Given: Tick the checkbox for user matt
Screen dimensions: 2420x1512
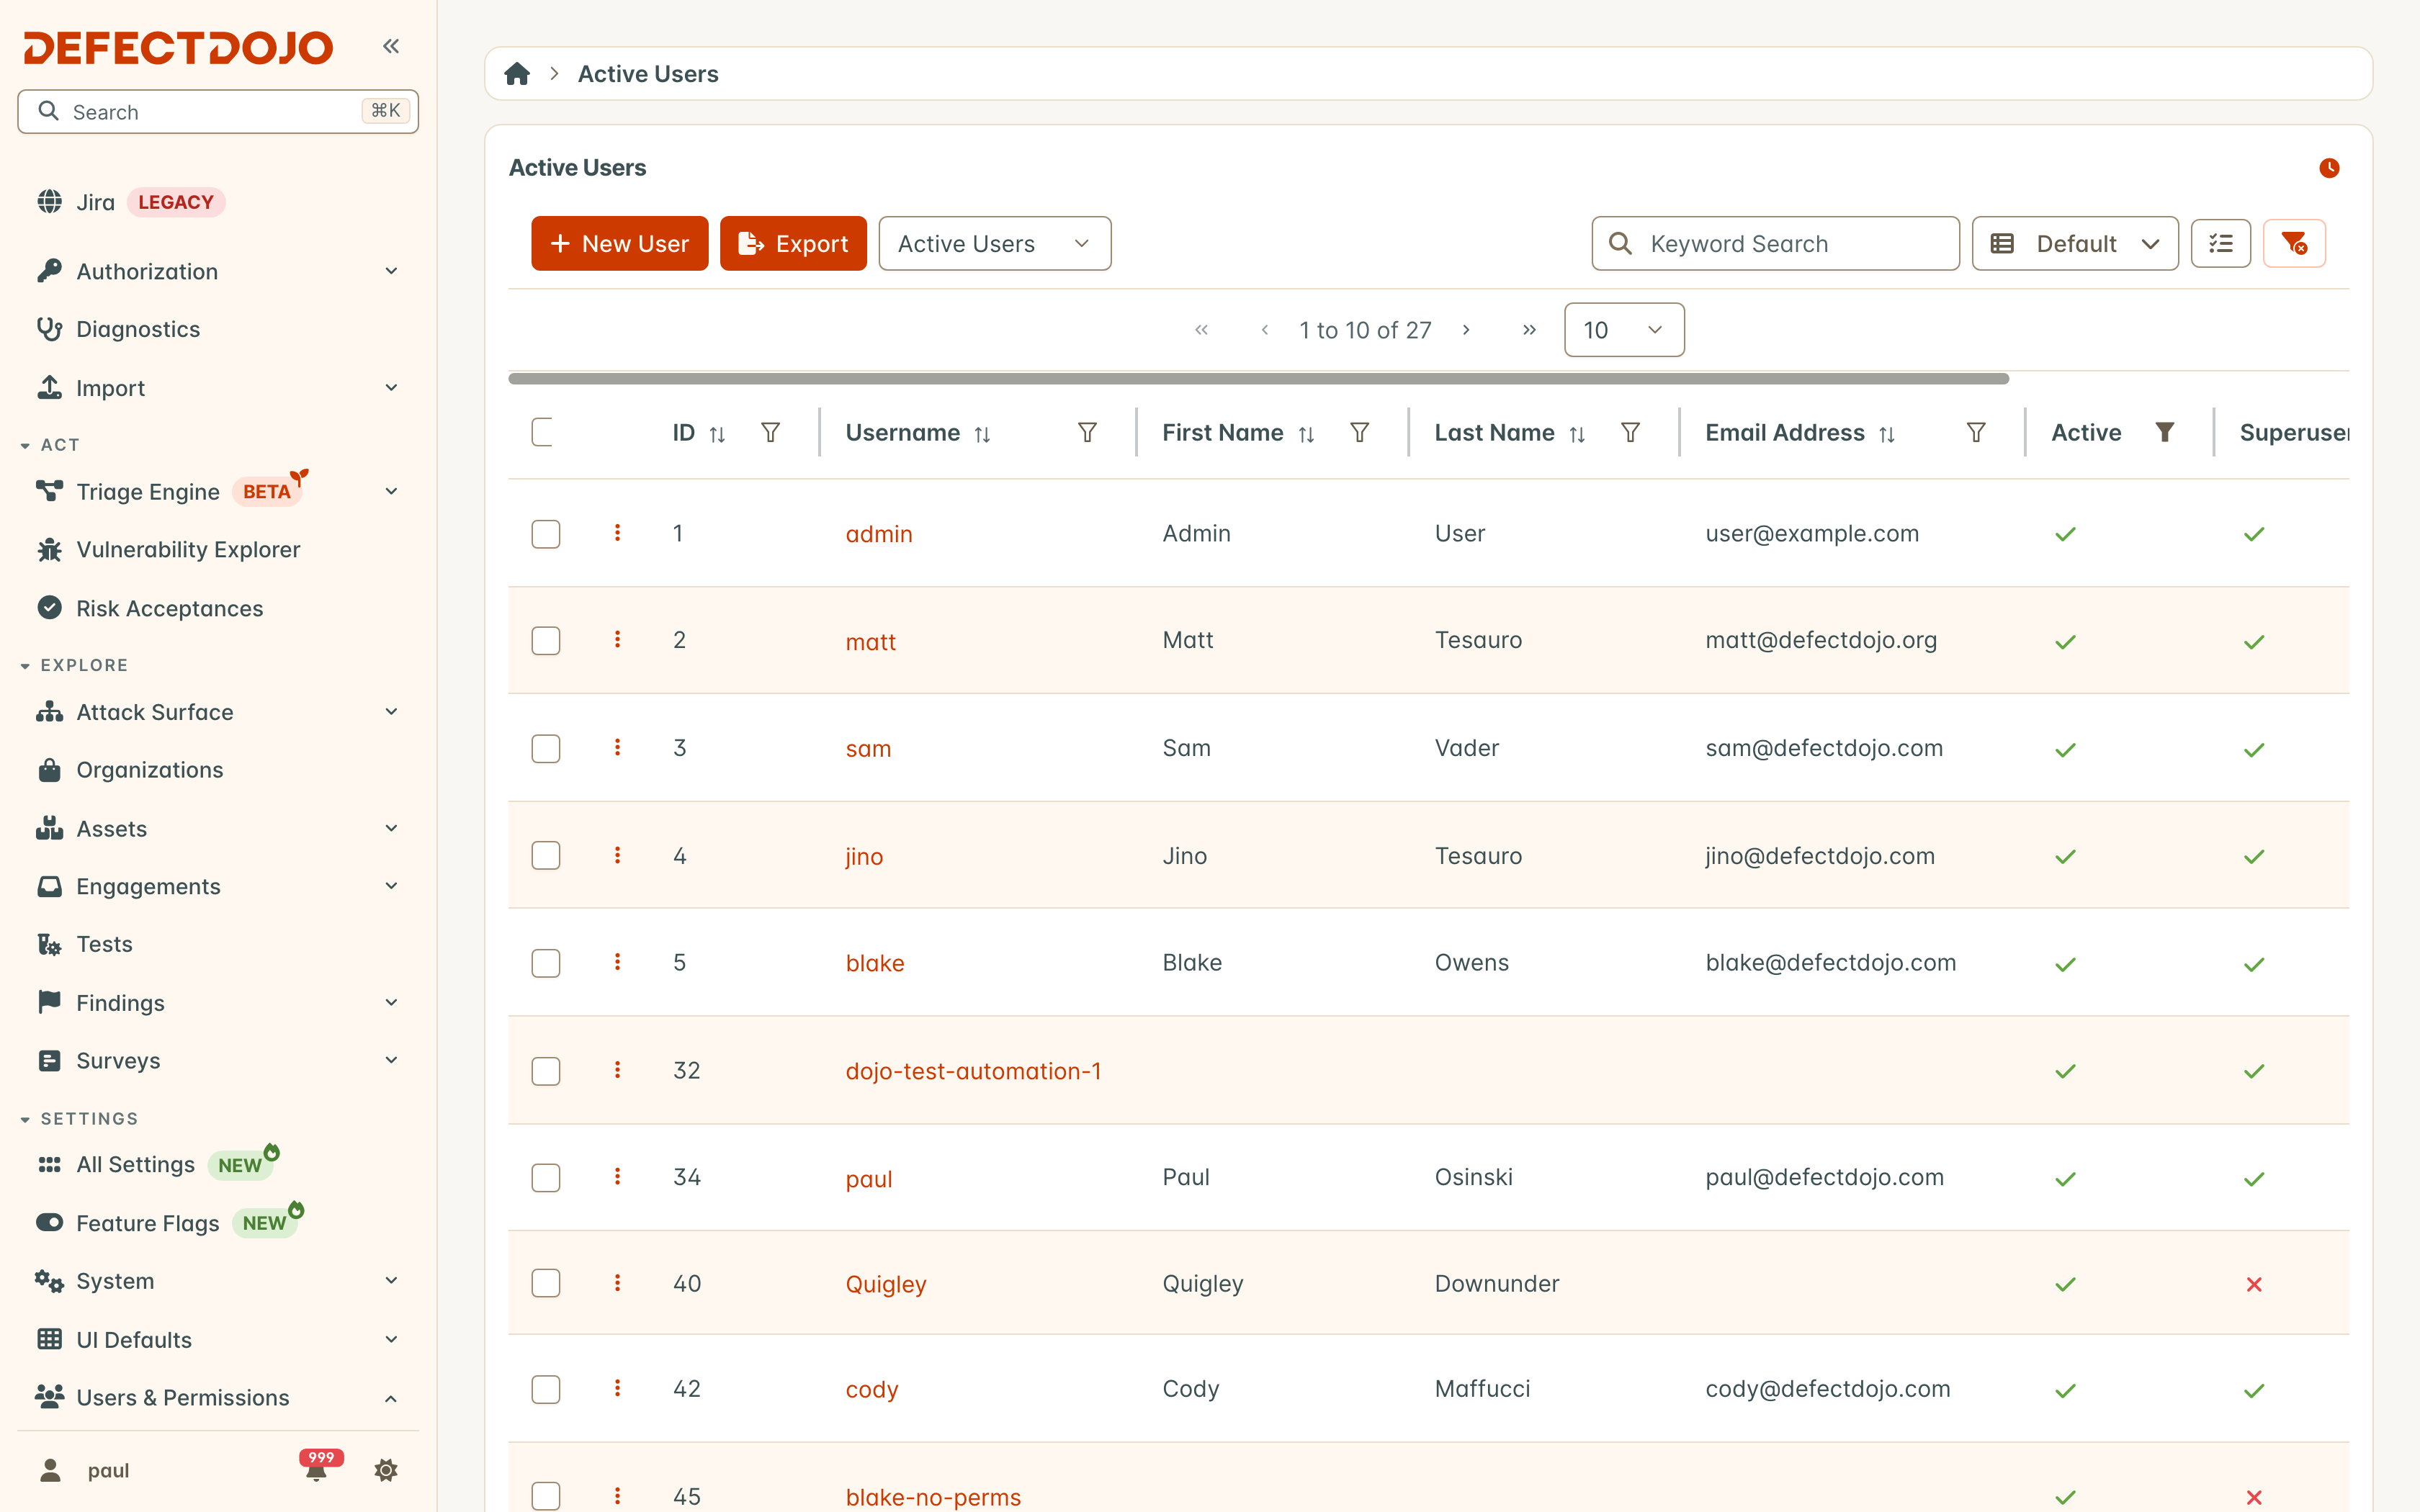Looking at the screenshot, I should point(546,640).
